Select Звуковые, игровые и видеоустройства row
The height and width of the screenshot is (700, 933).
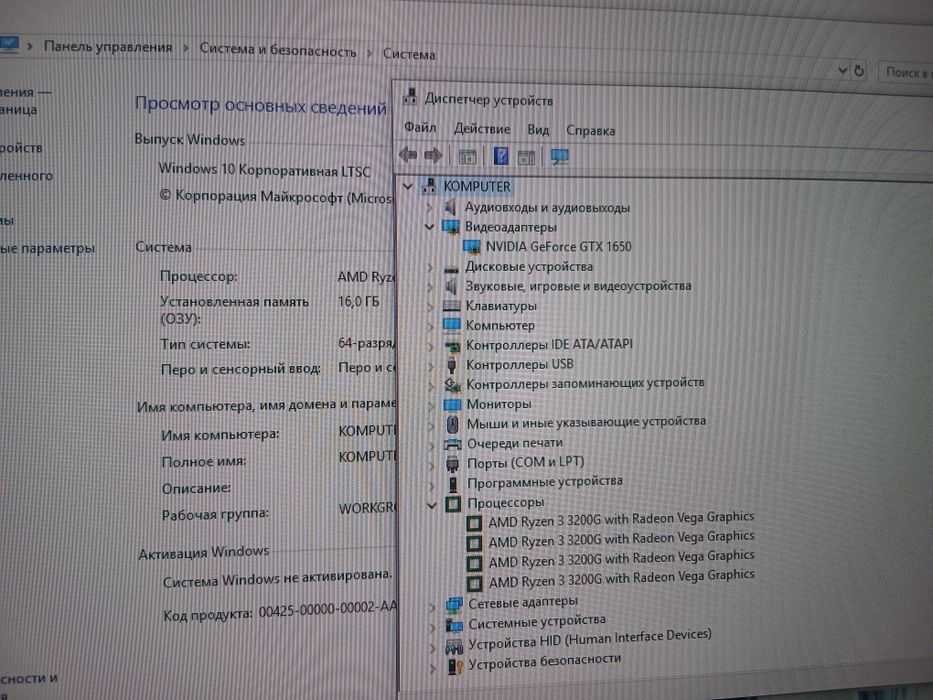pyautogui.click(x=578, y=286)
